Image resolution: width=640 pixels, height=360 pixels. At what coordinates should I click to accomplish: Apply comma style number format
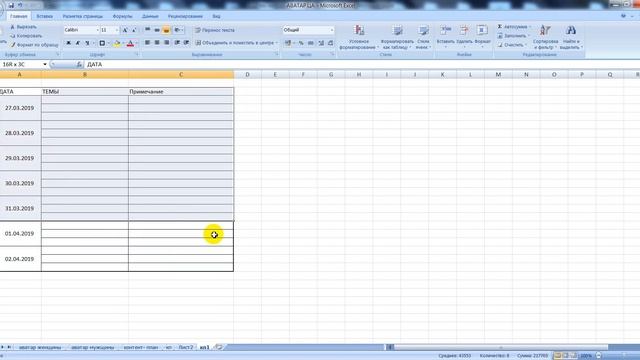pyautogui.click(x=311, y=43)
